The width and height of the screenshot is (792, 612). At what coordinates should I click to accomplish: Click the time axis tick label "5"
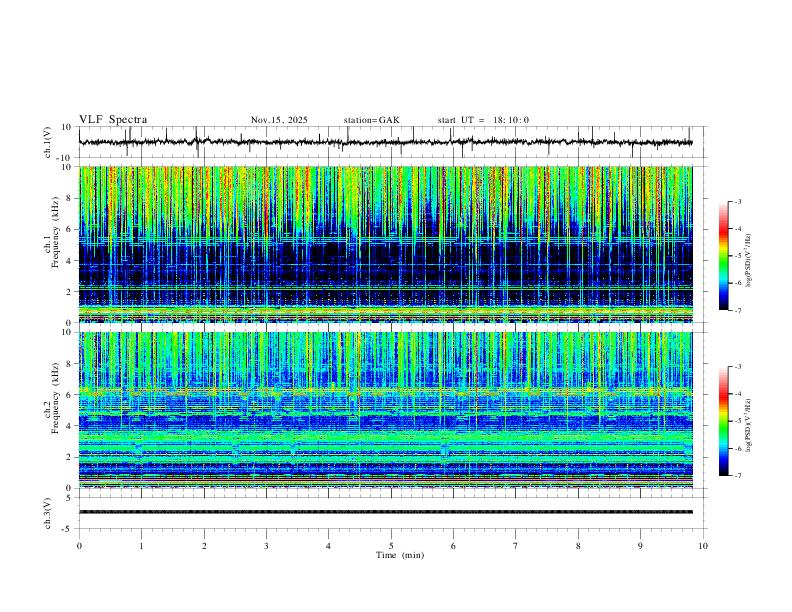pyautogui.click(x=391, y=546)
